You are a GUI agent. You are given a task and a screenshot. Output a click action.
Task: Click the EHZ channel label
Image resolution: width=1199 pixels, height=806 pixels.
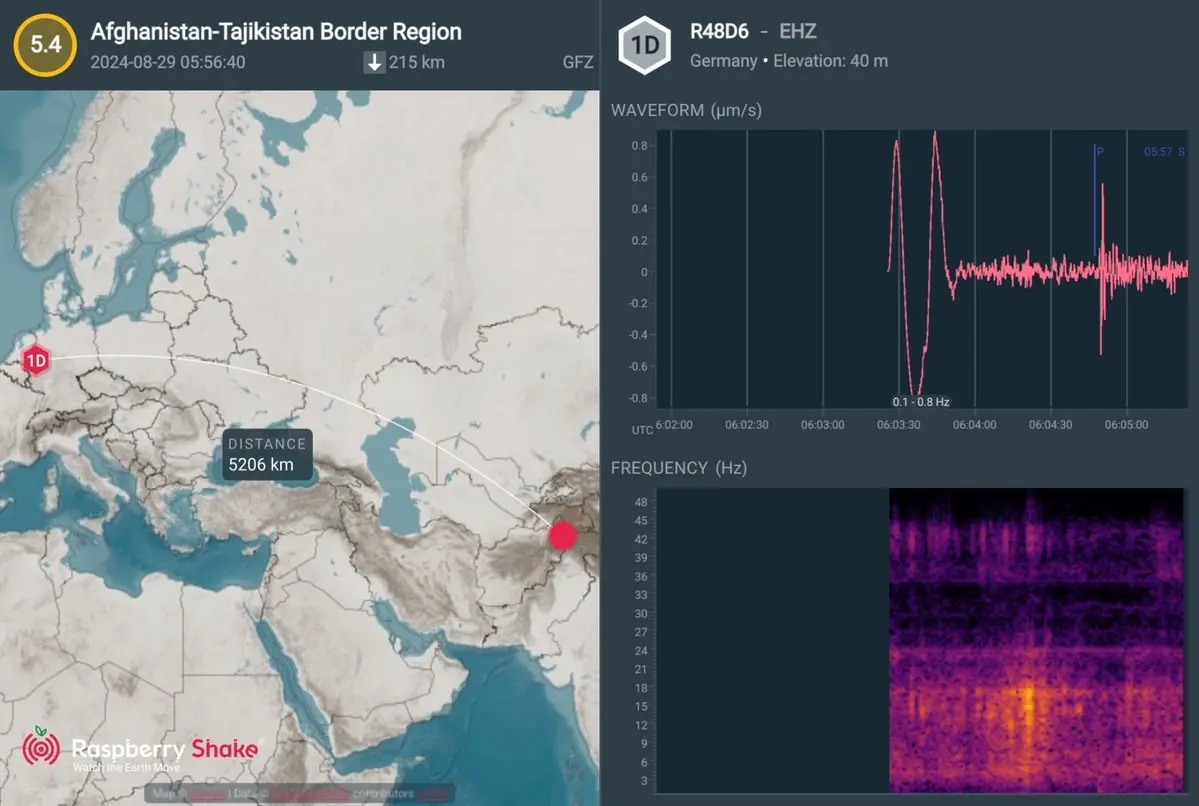tap(797, 31)
